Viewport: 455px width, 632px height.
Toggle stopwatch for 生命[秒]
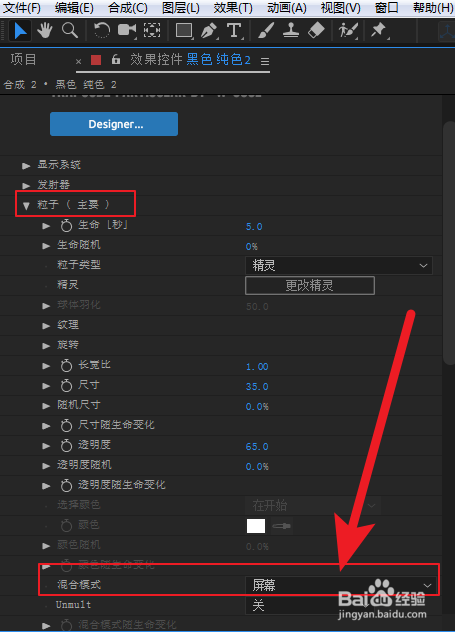coord(66,226)
